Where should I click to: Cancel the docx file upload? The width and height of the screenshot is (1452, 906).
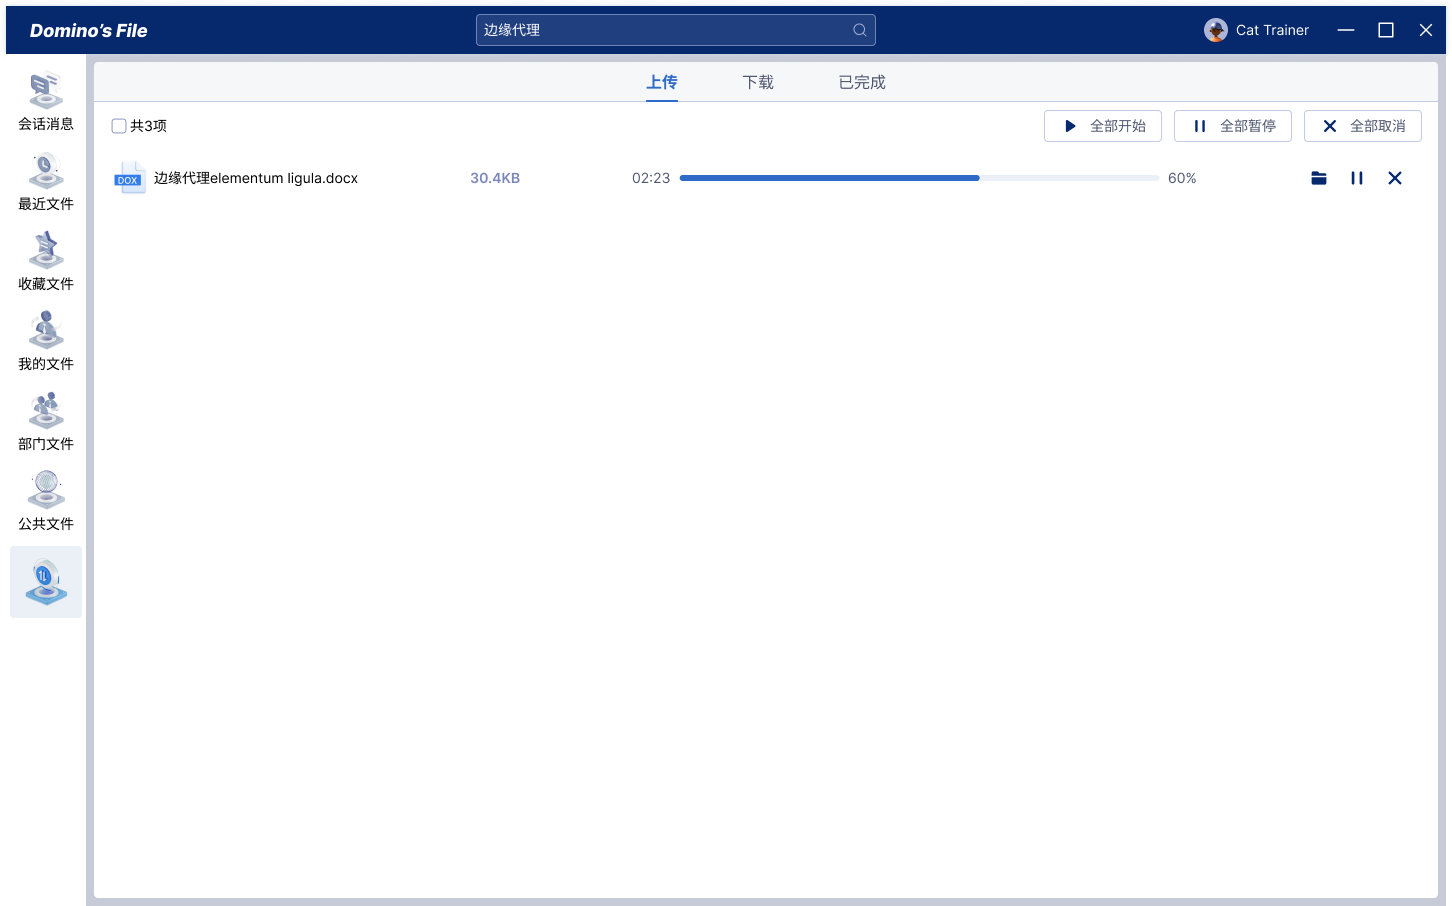1395,178
